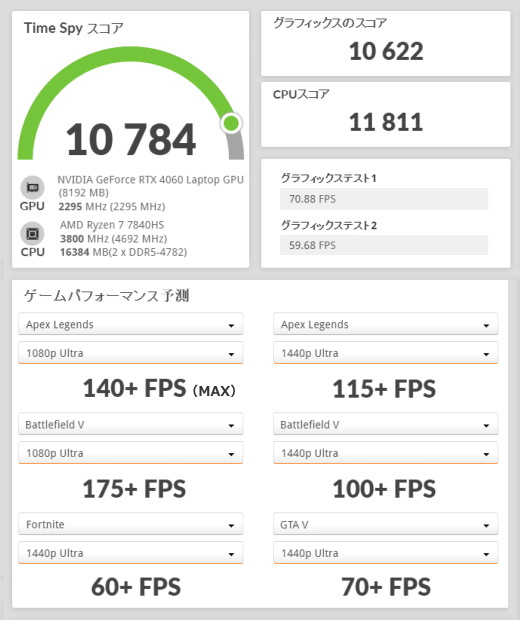Click the CPU chip icon
Image resolution: width=520 pixels, height=620 pixels.
[x=32, y=234]
